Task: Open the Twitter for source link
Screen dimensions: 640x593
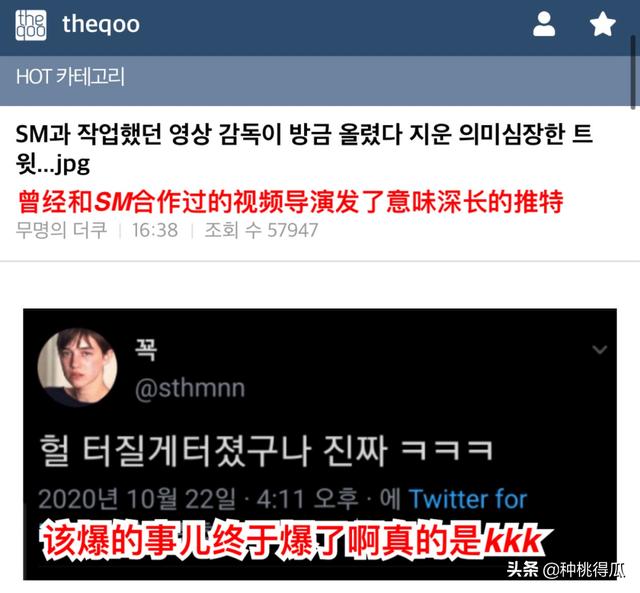Action: click(x=468, y=499)
